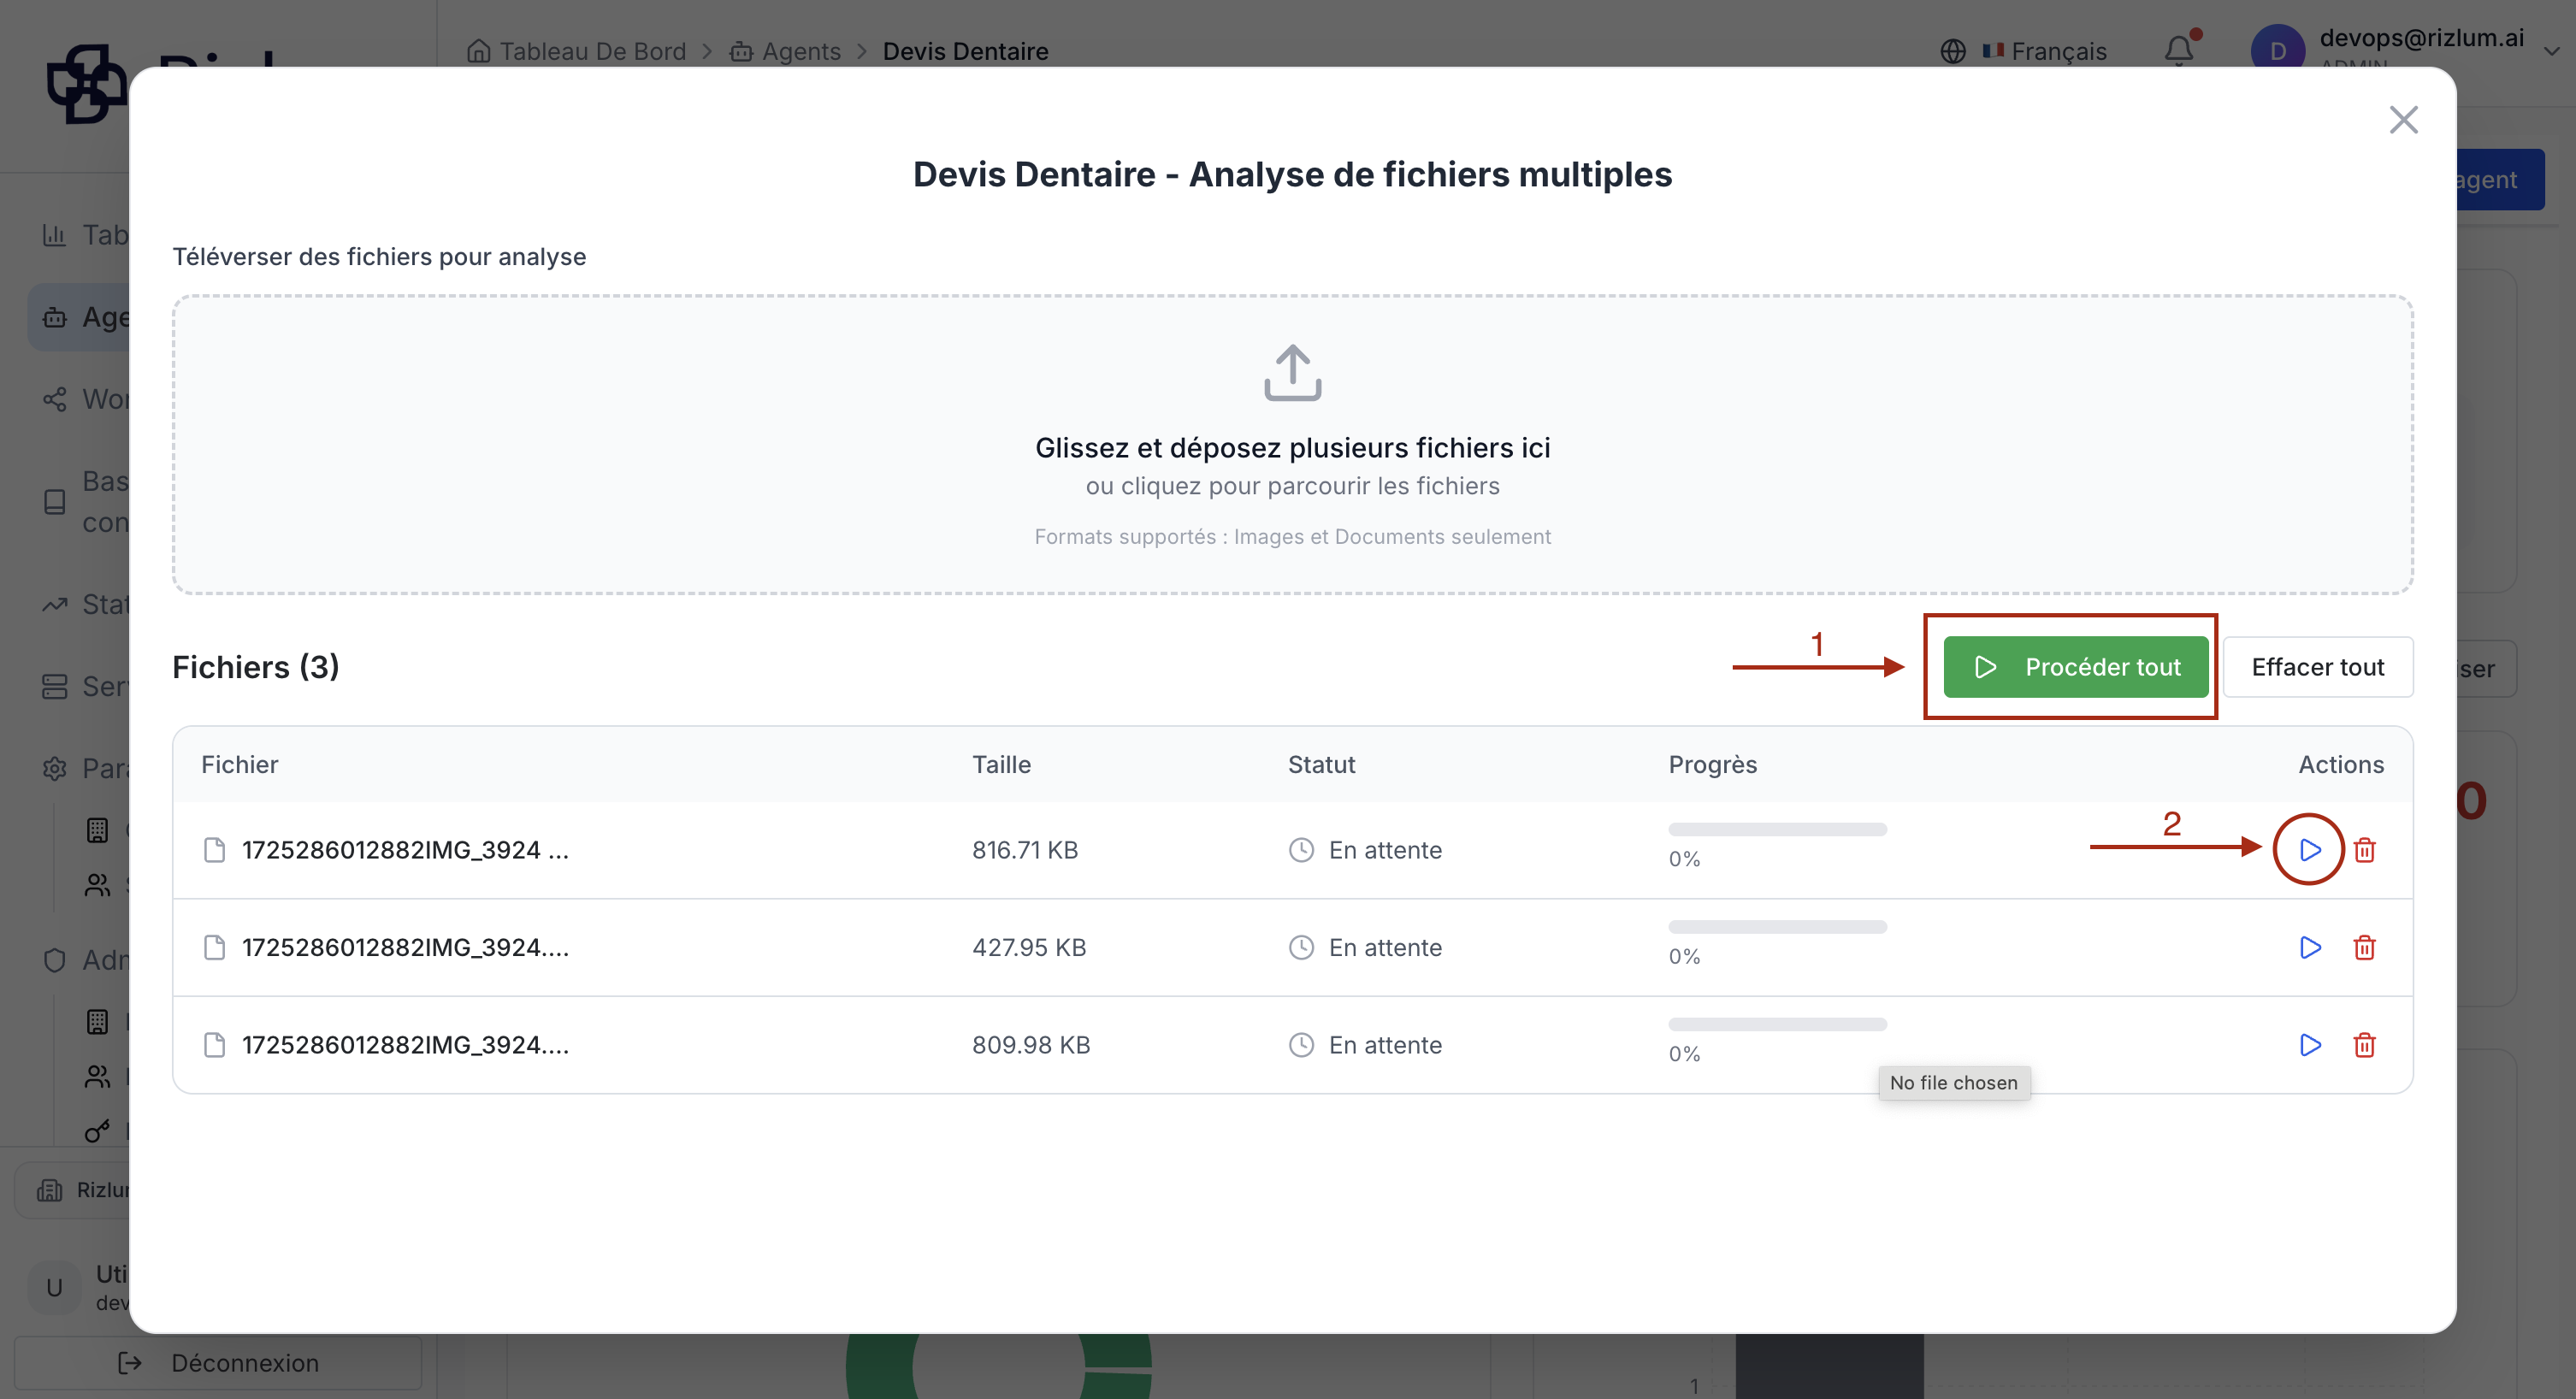Click the Rizlum logo in the sidebar
The image size is (2576, 1399).
click(x=86, y=84)
